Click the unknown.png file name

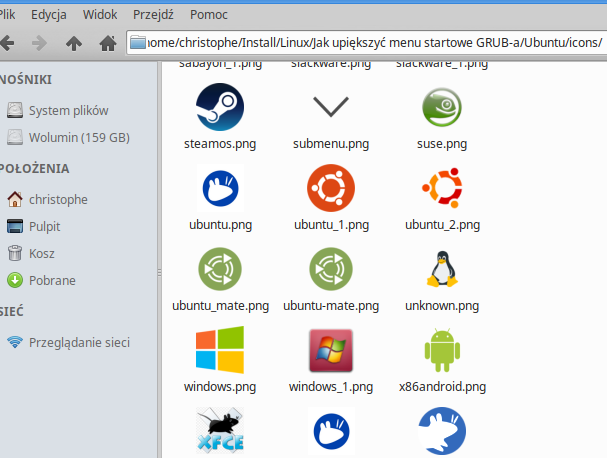442,306
